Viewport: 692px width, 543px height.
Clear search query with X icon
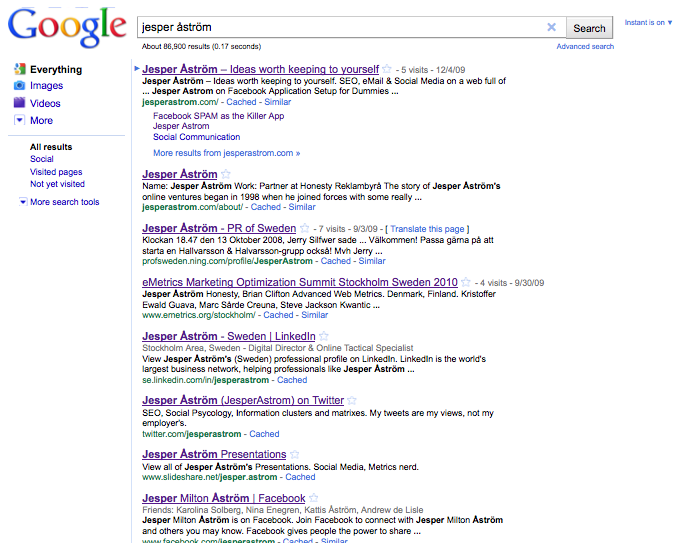point(551,27)
